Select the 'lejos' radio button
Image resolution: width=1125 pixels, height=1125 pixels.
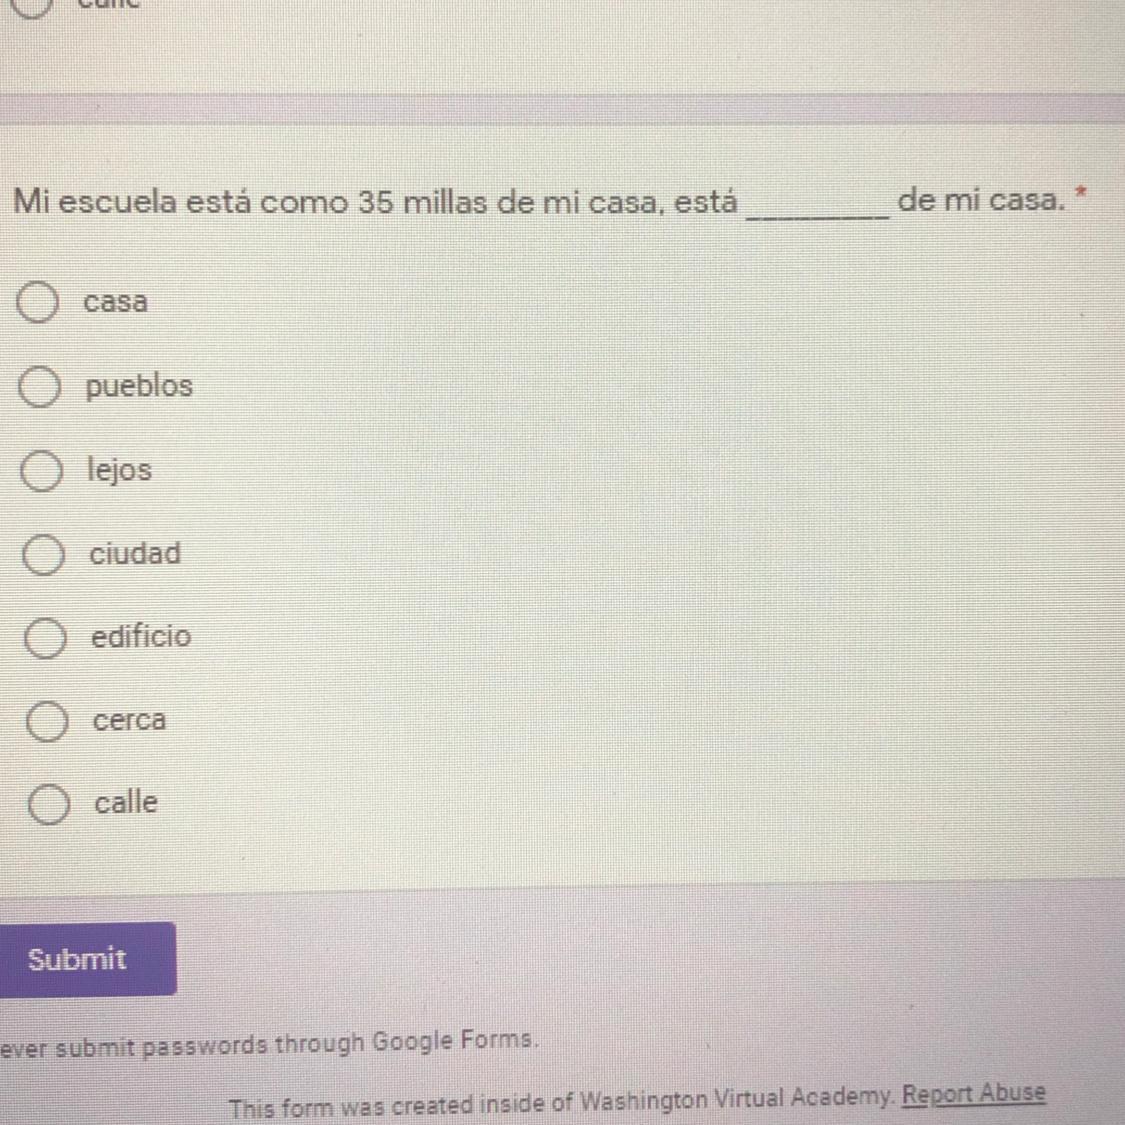click(x=42, y=471)
